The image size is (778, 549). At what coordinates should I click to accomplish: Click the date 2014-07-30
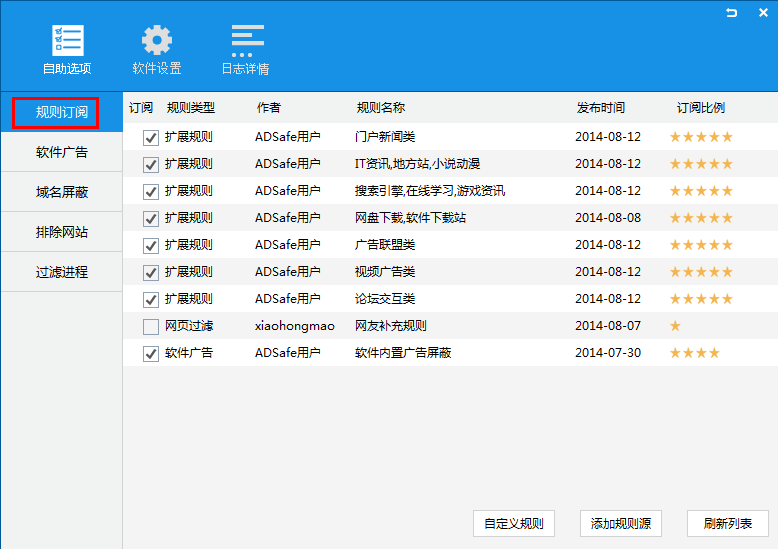pos(608,352)
